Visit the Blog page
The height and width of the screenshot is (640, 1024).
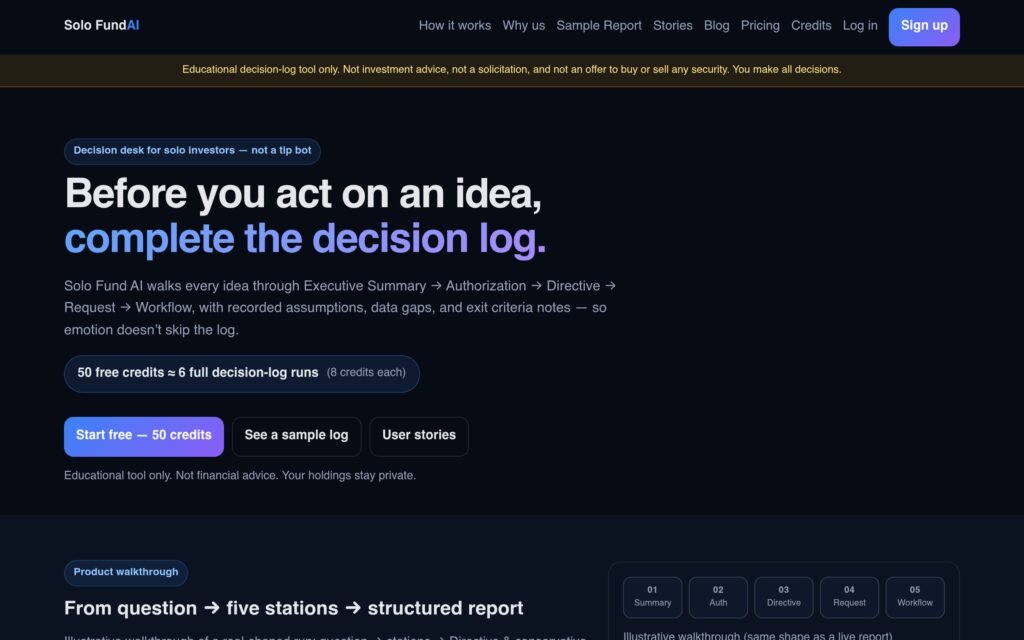(x=716, y=25)
